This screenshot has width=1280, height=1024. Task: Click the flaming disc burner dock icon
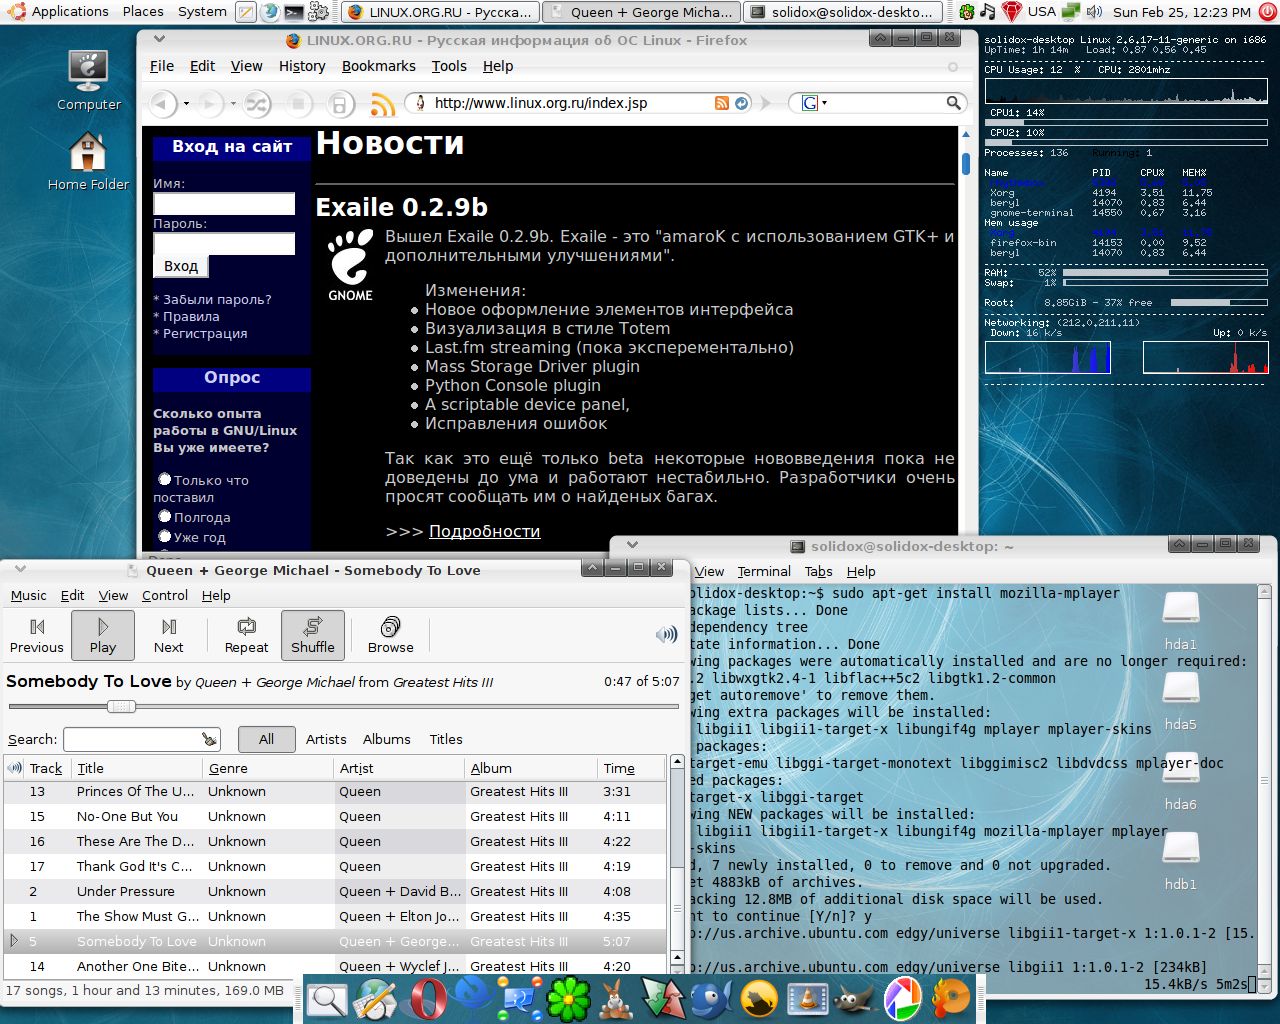click(950, 999)
